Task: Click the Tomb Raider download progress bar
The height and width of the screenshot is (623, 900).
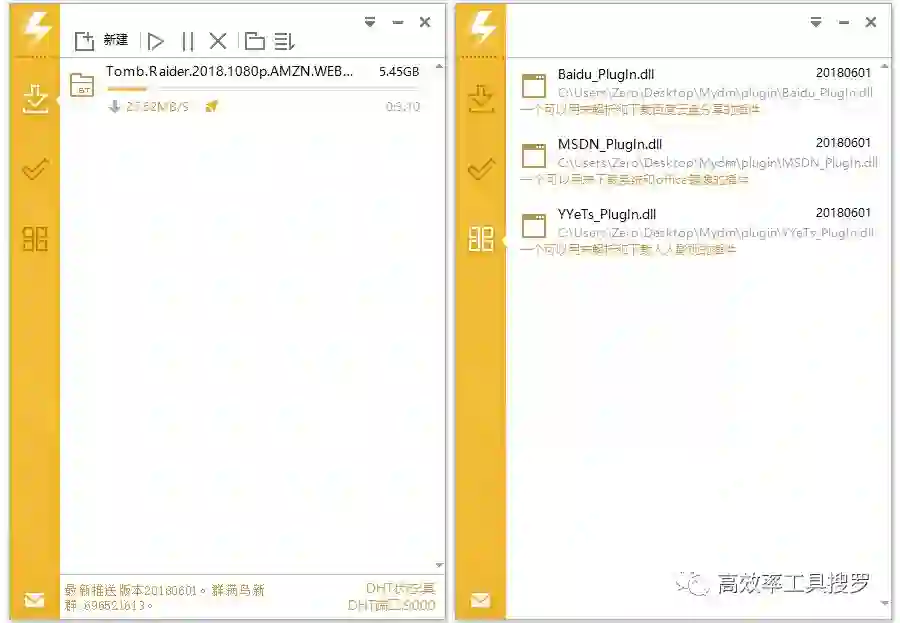Action: pyautogui.click(x=263, y=89)
